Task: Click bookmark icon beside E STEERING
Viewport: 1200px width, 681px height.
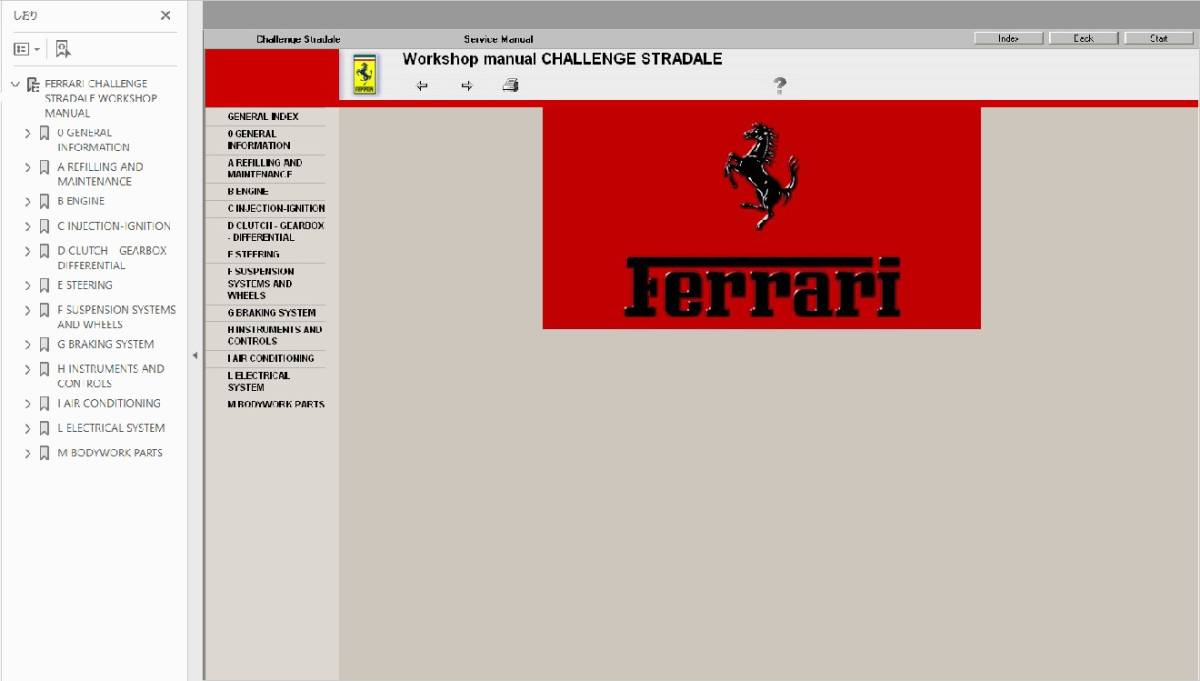Action: coord(44,285)
